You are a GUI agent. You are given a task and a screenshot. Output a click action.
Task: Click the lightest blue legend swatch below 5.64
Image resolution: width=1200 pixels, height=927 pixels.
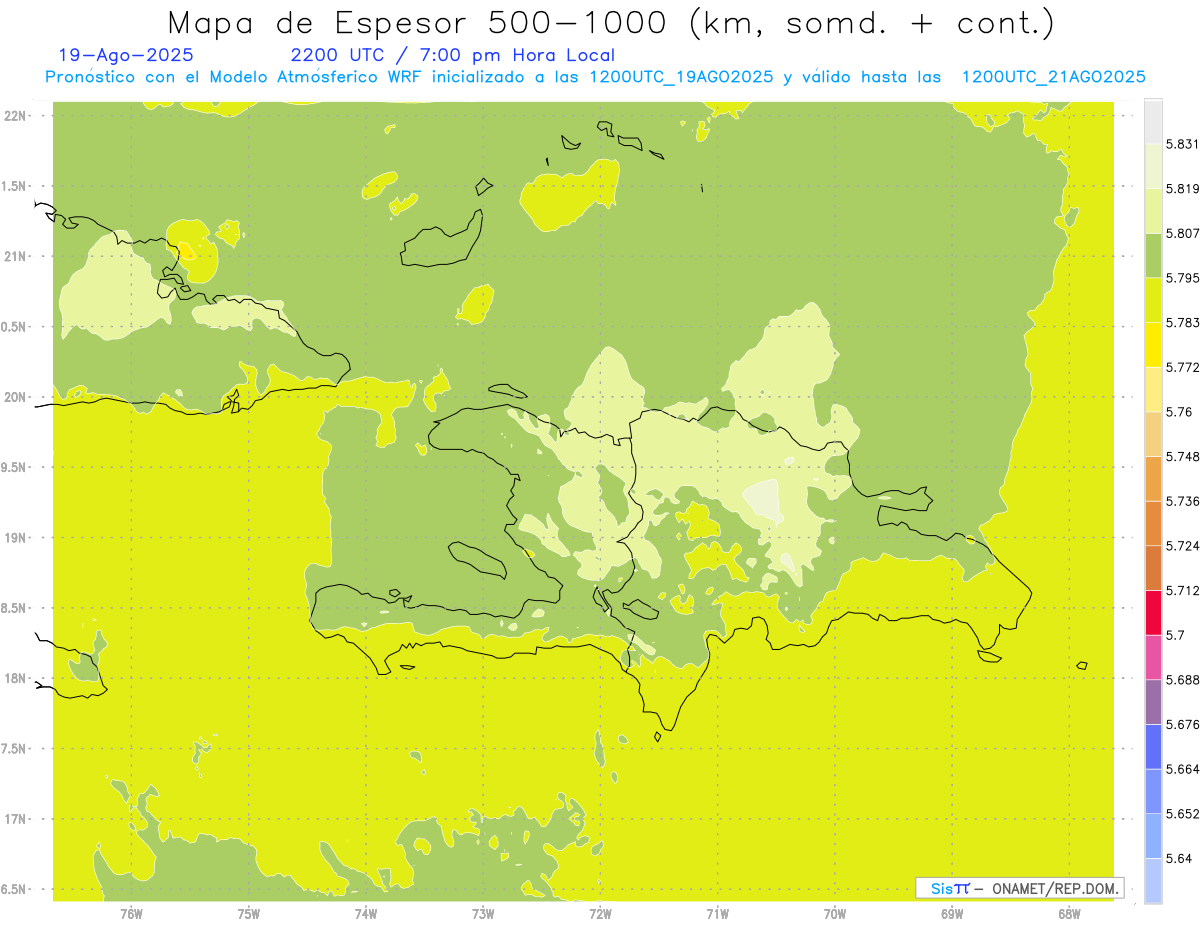point(1153,880)
